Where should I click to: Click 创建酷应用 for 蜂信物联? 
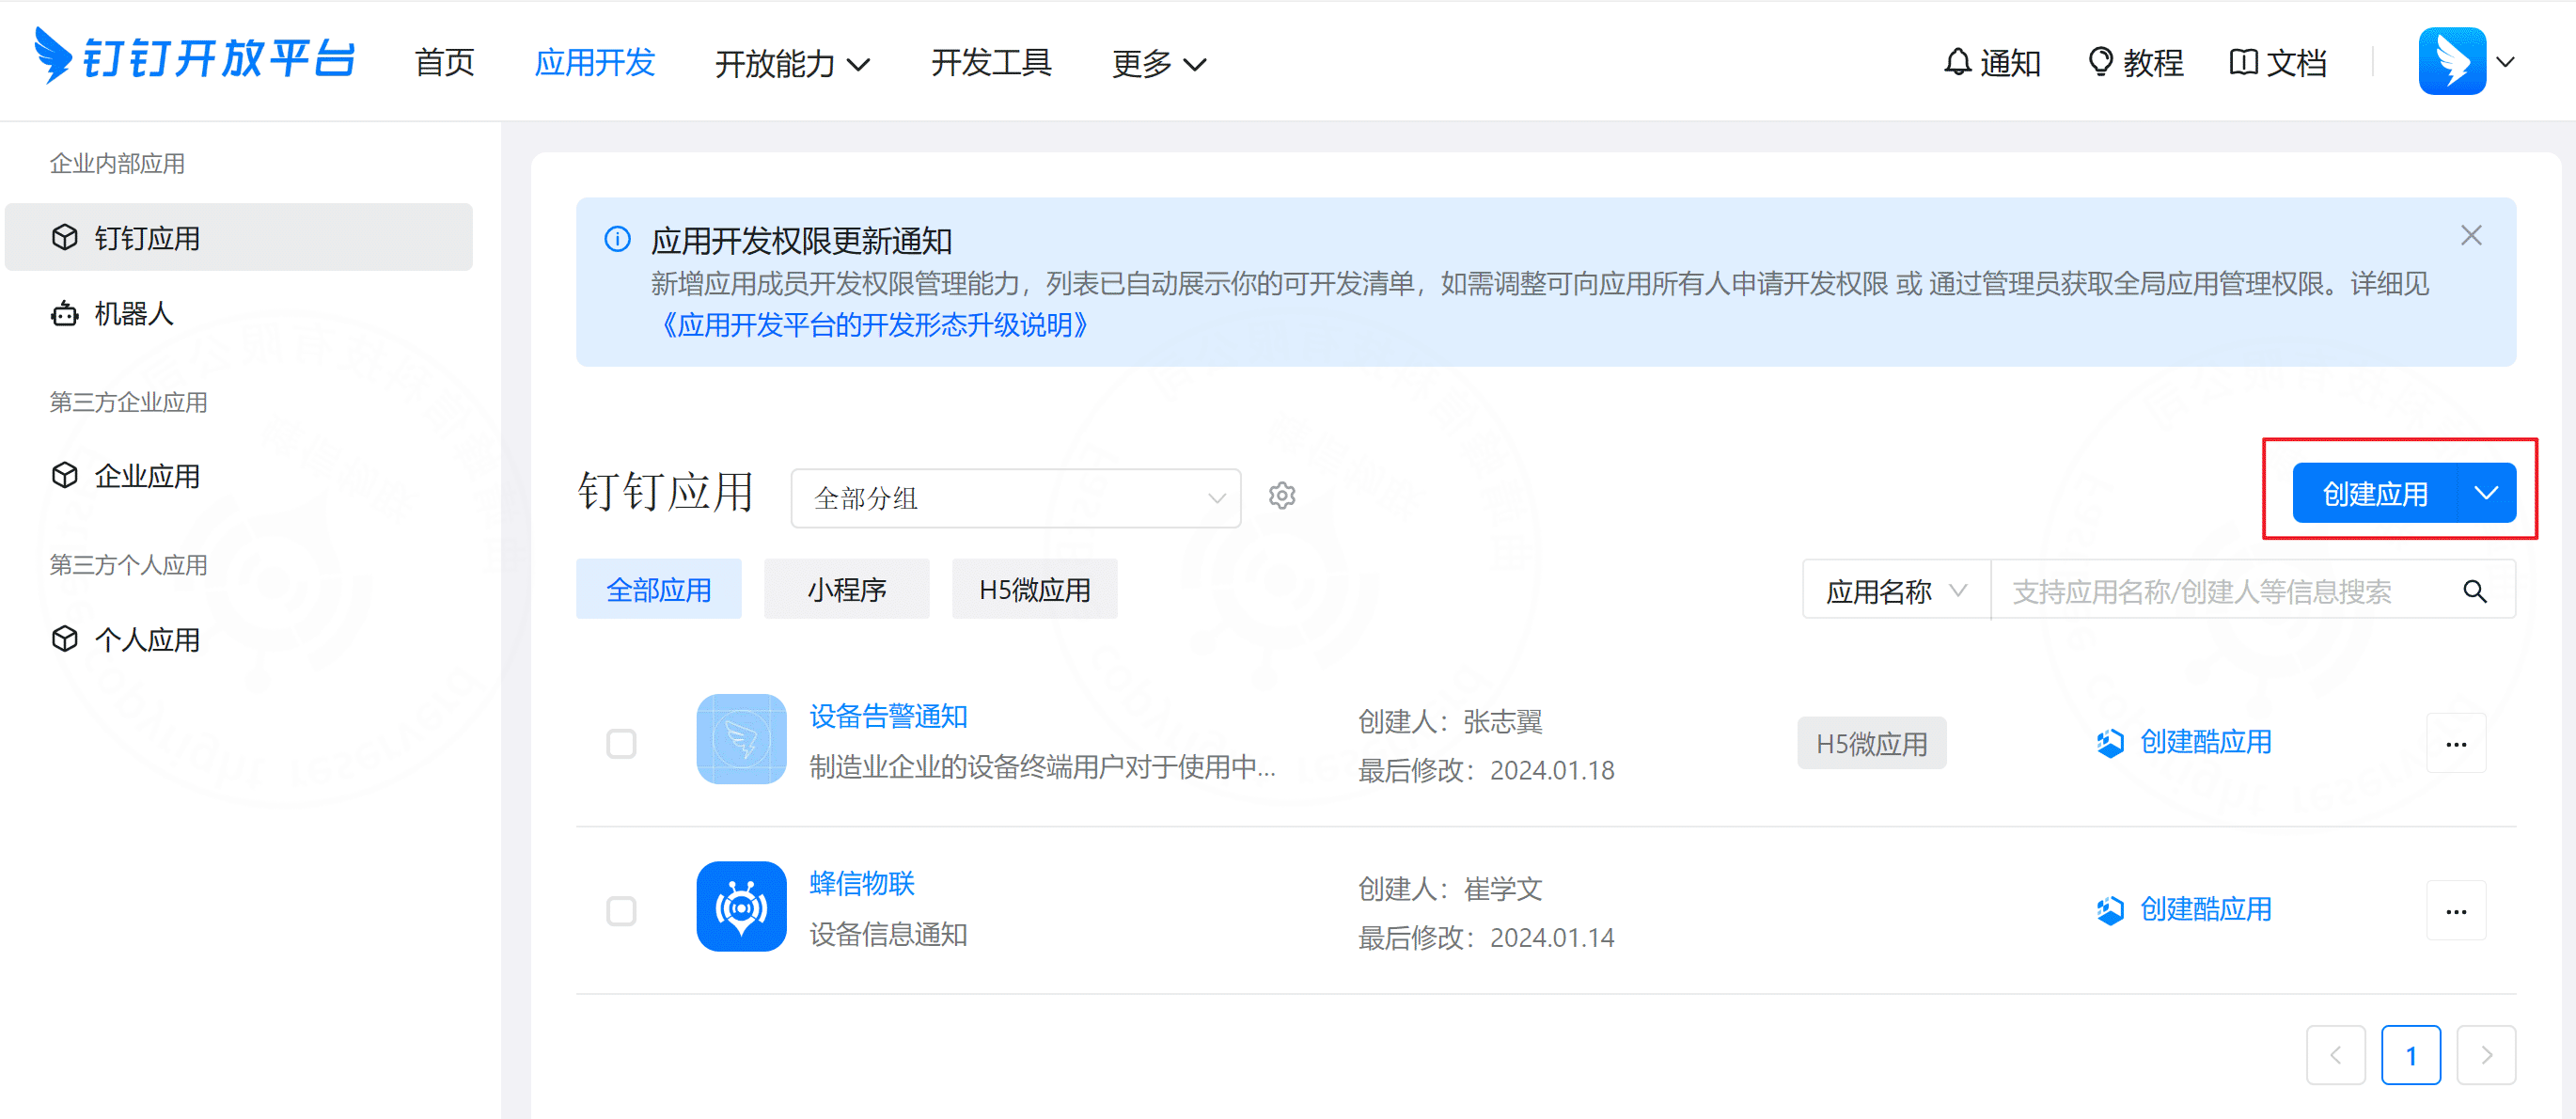point(2184,909)
